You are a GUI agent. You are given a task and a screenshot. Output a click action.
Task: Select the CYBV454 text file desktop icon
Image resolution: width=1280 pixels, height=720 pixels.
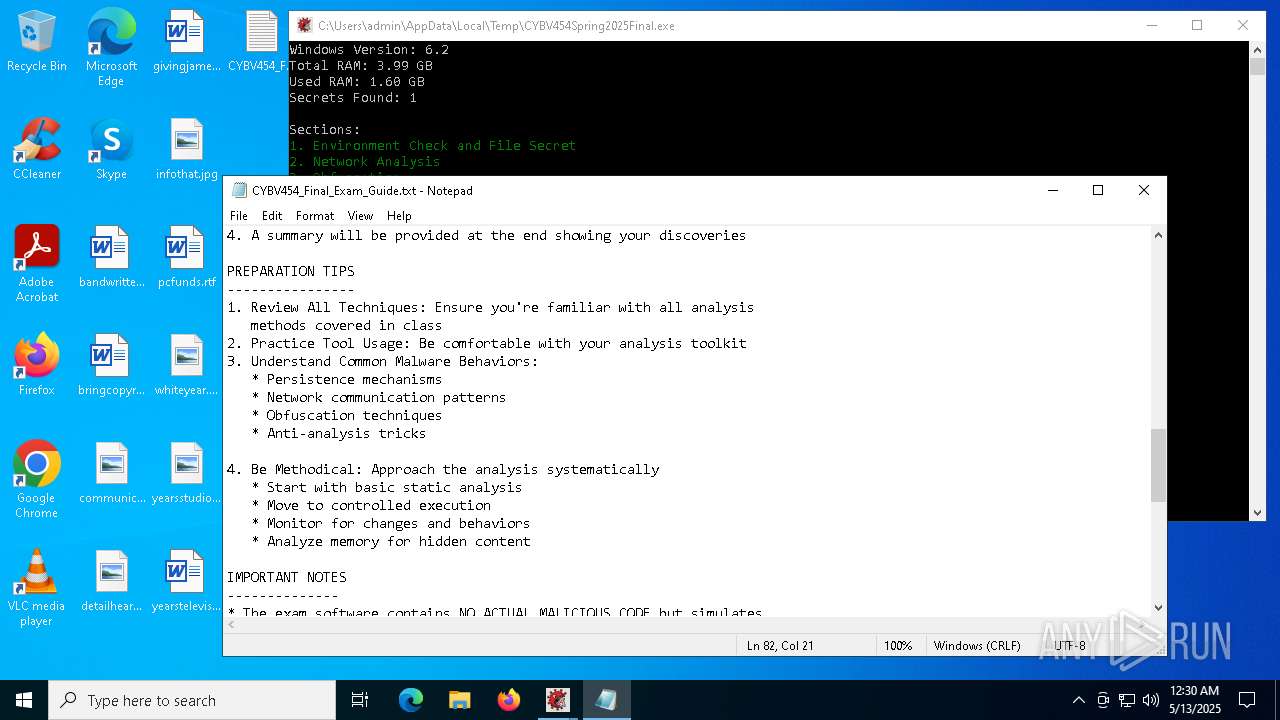[258, 42]
